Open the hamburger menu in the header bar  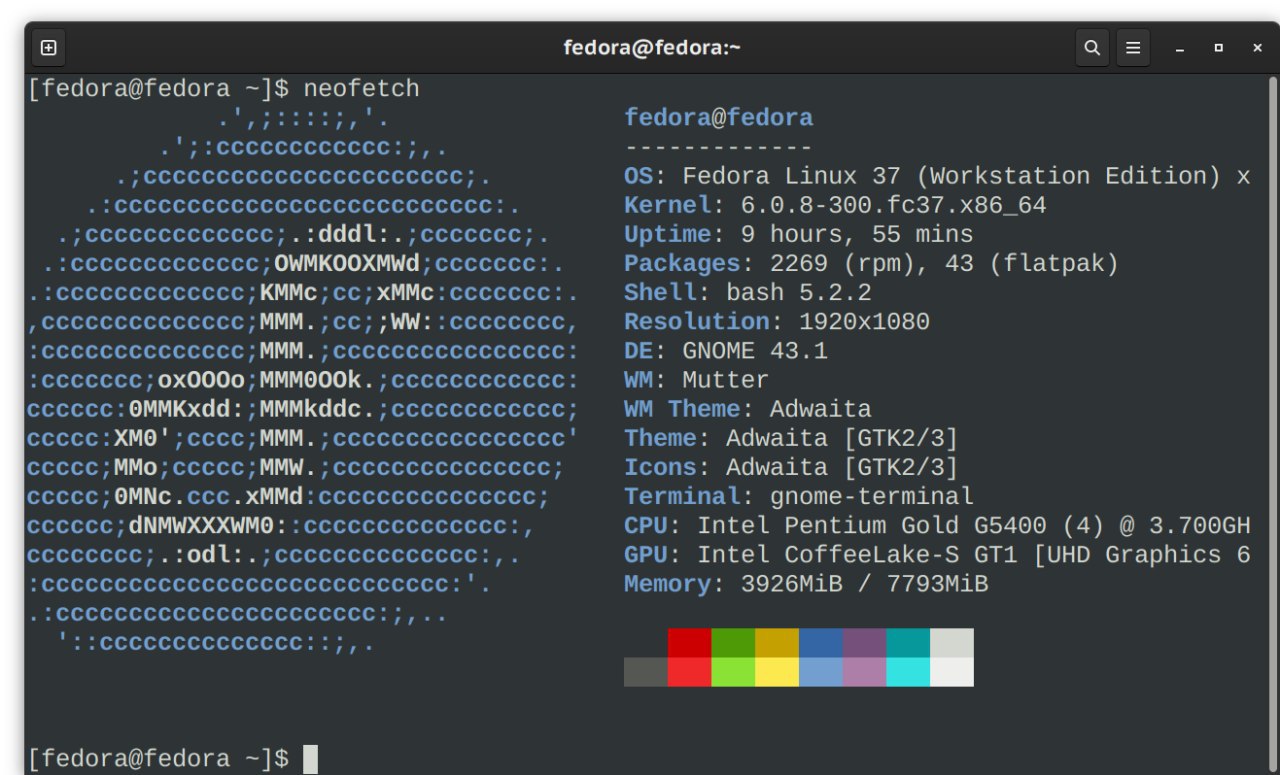click(x=1133, y=47)
